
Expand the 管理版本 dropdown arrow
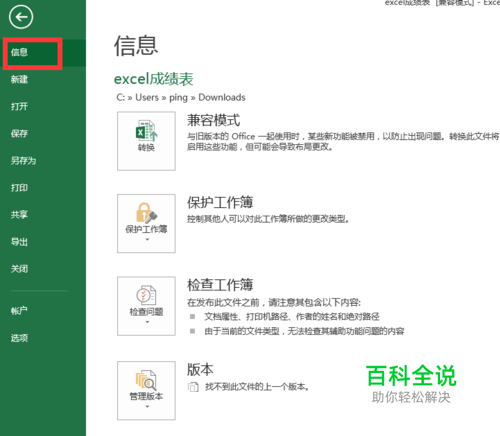click(x=147, y=407)
